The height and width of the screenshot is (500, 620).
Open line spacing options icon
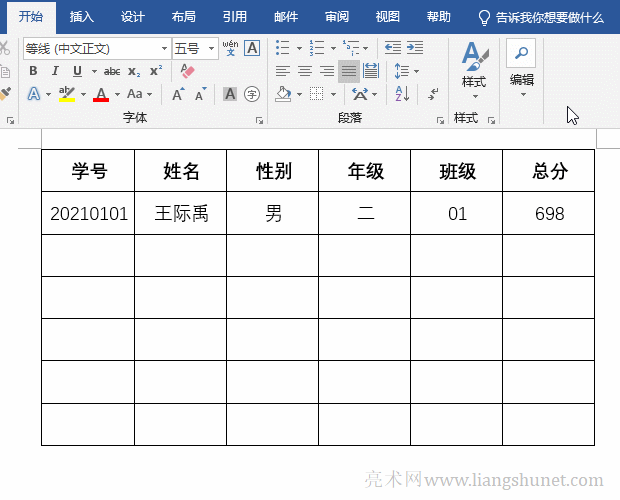(x=401, y=71)
